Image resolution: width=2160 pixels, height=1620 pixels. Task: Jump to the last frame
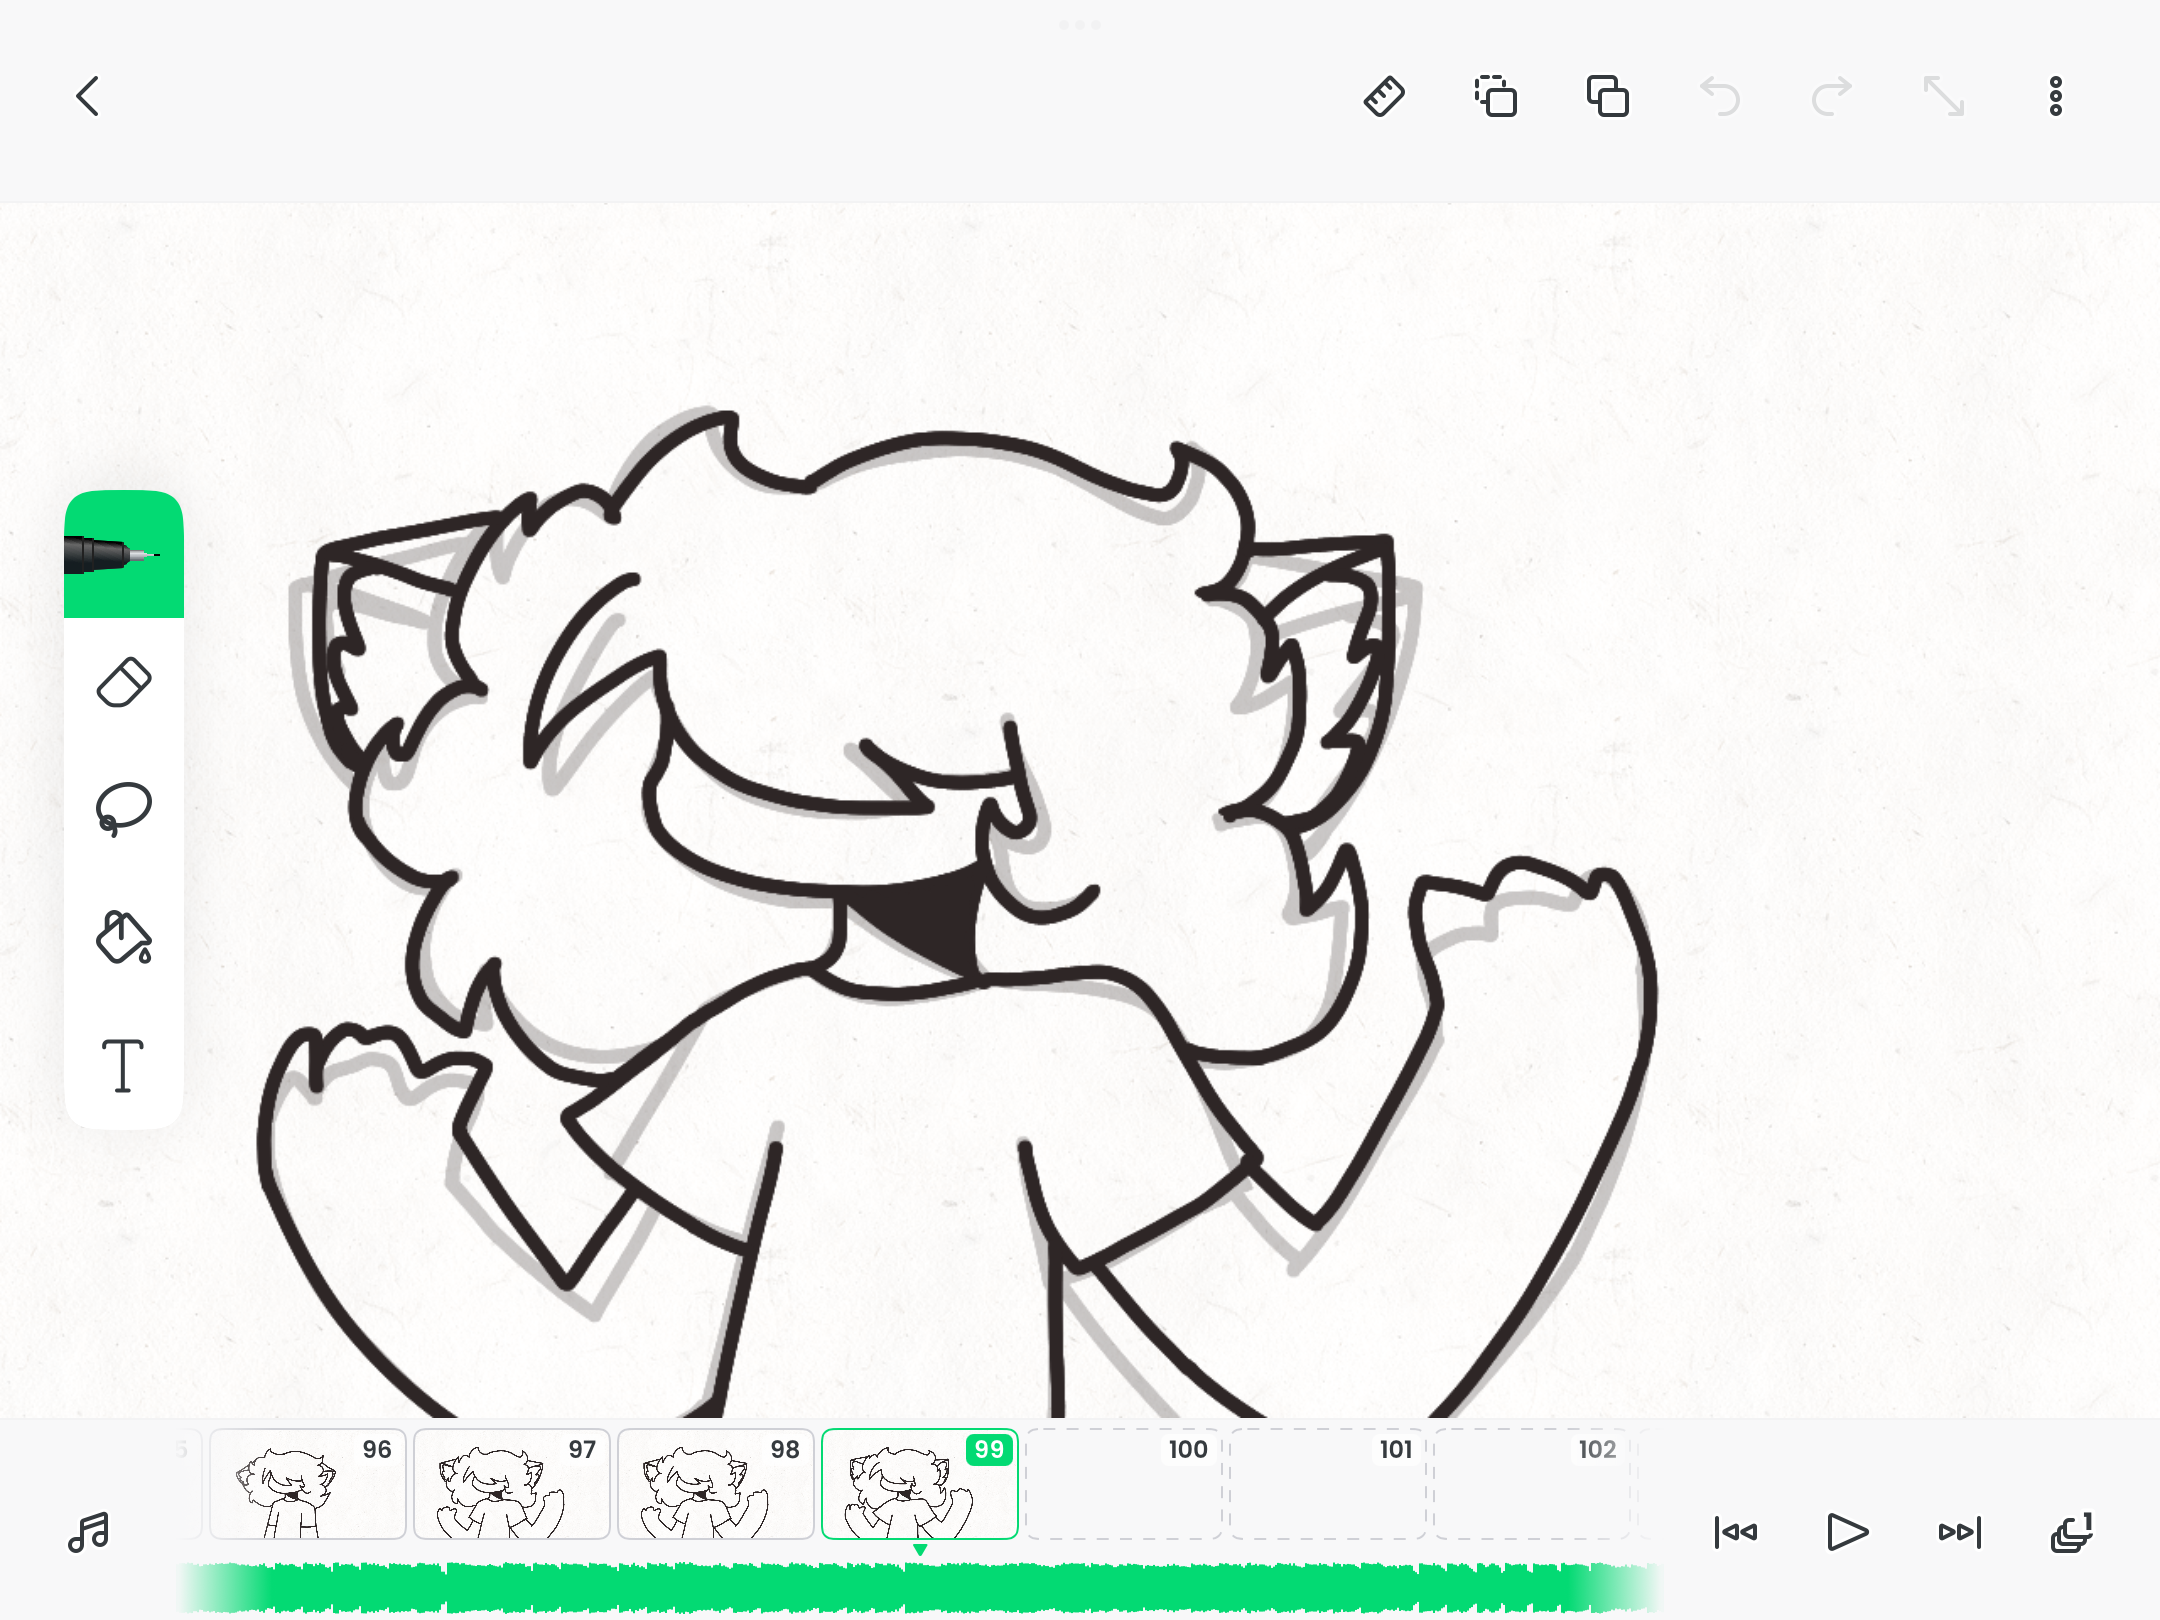tap(1960, 1532)
